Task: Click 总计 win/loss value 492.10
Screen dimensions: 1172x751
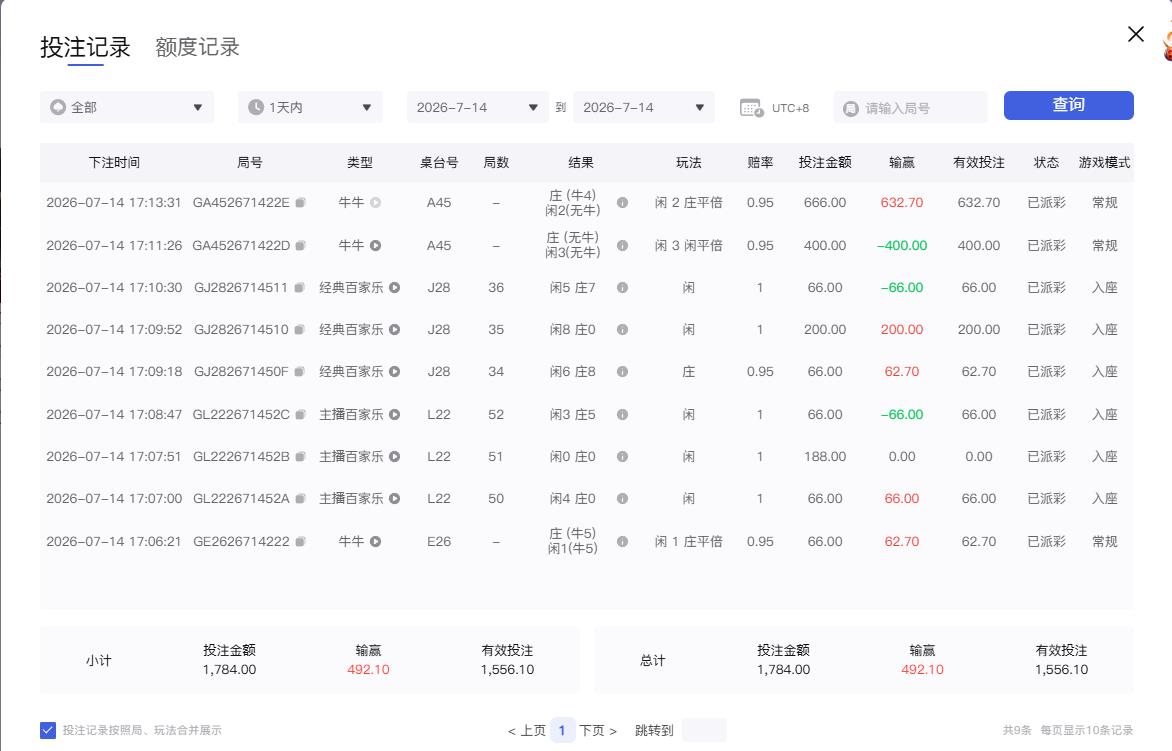Action: coord(922,670)
